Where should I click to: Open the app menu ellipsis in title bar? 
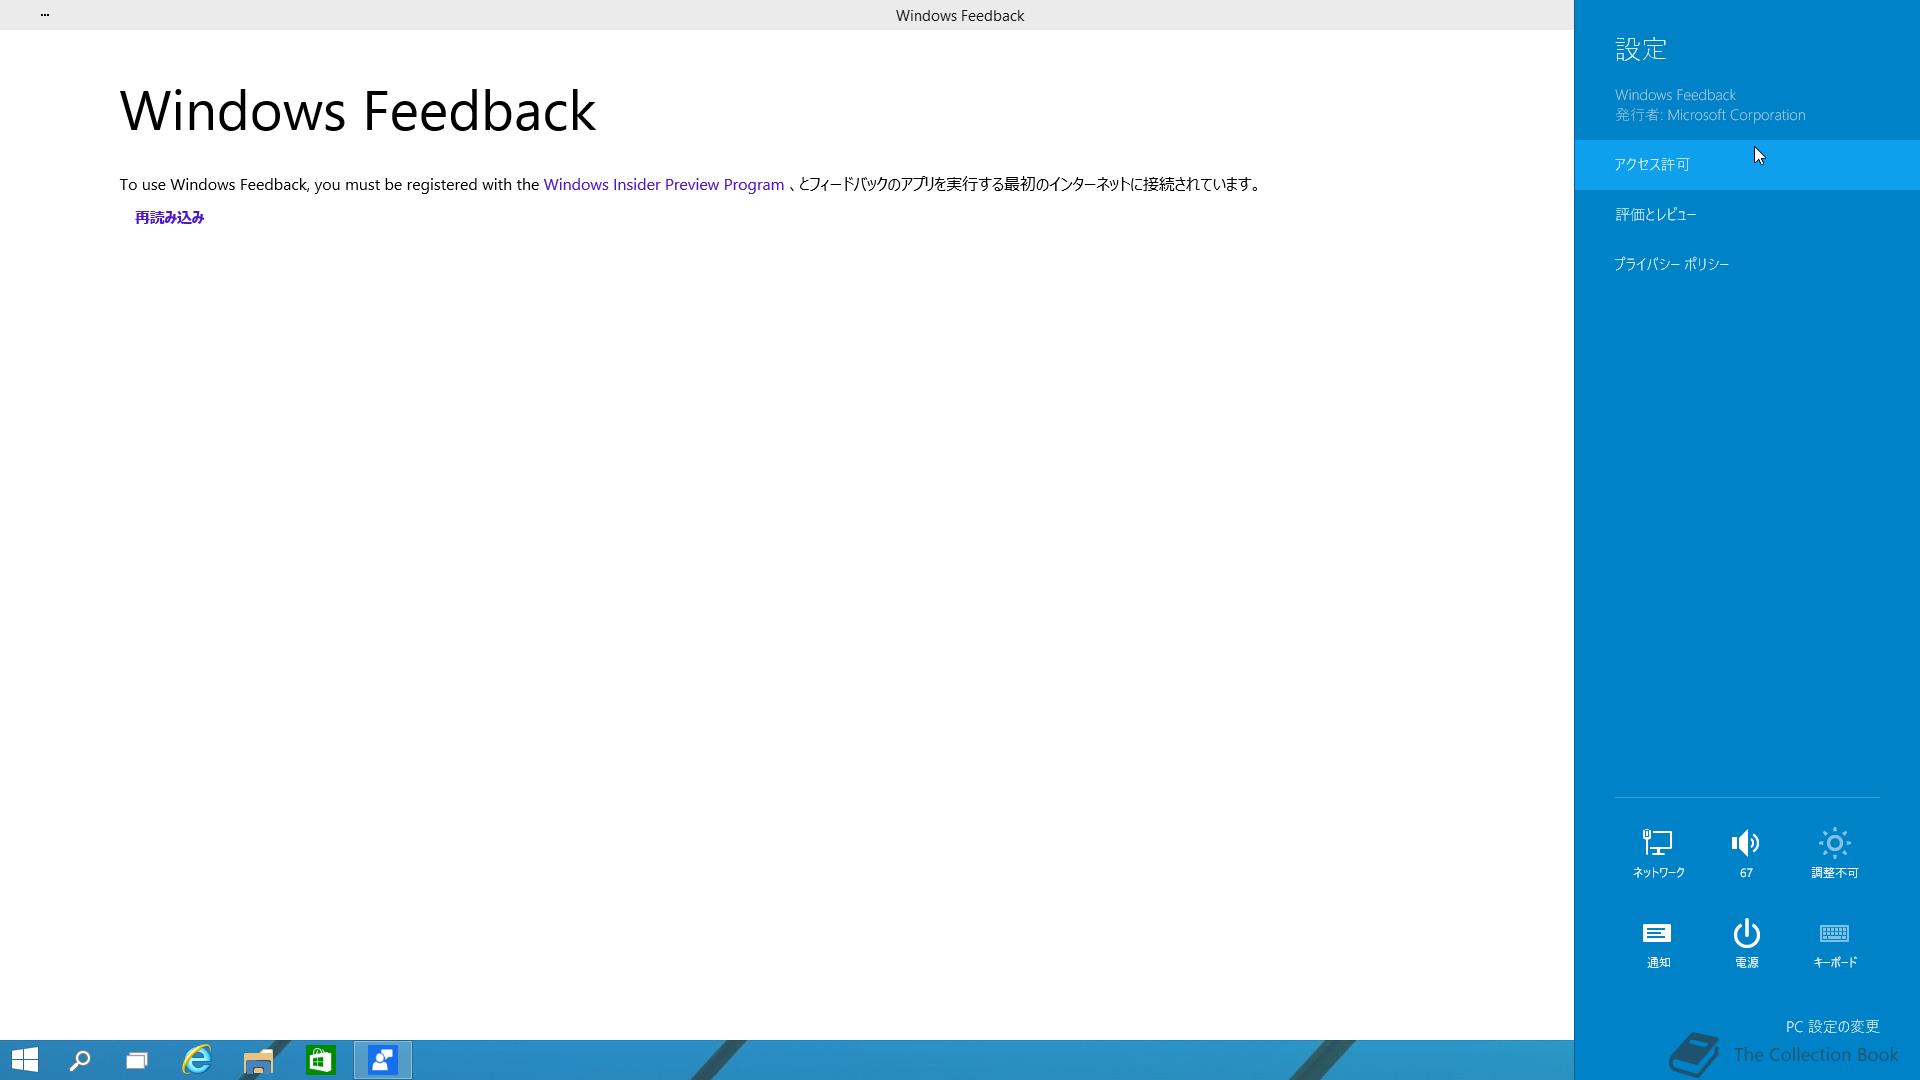(45, 15)
